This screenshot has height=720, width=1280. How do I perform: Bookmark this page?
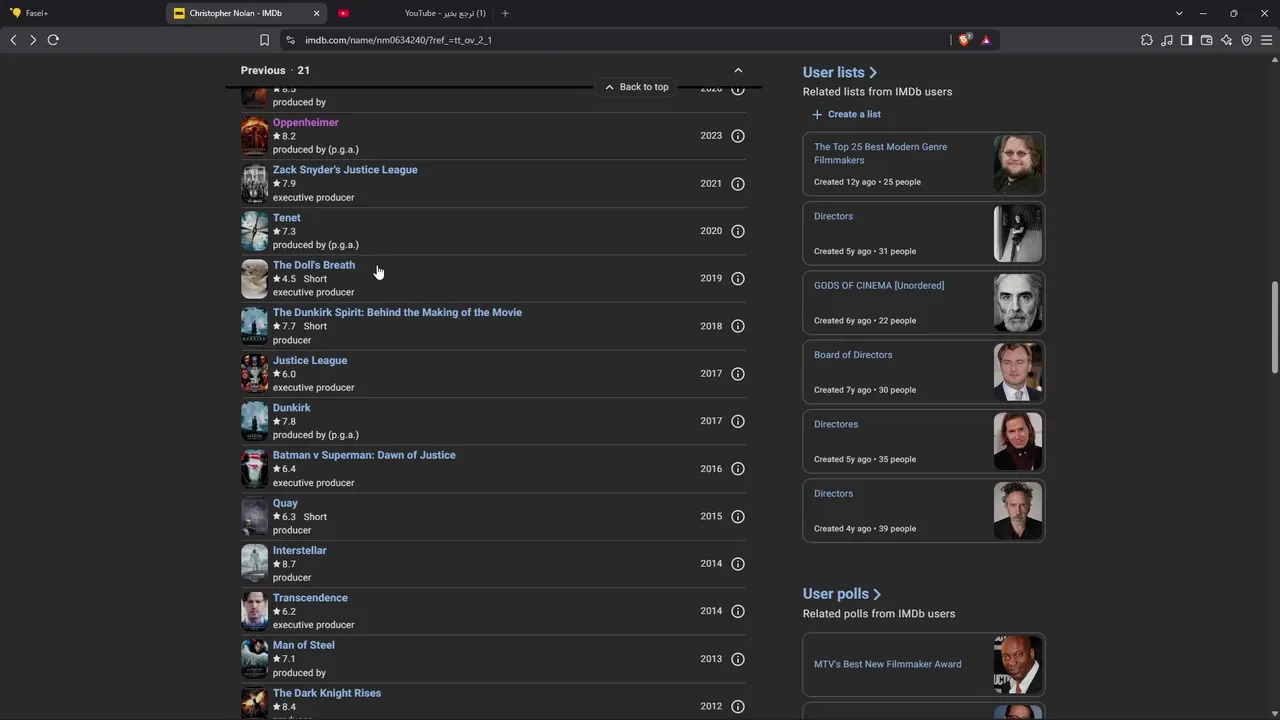tap(264, 40)
